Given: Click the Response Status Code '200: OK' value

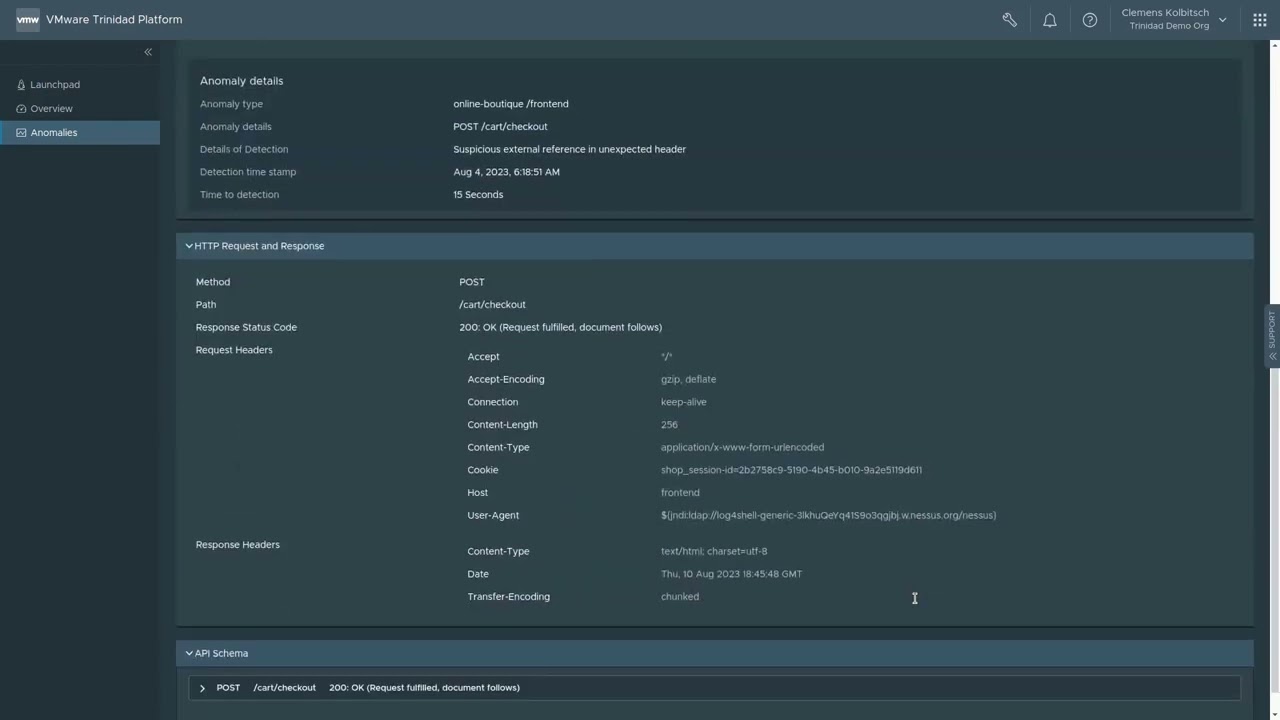Looking at the screenshot, I should click(560, 327).
